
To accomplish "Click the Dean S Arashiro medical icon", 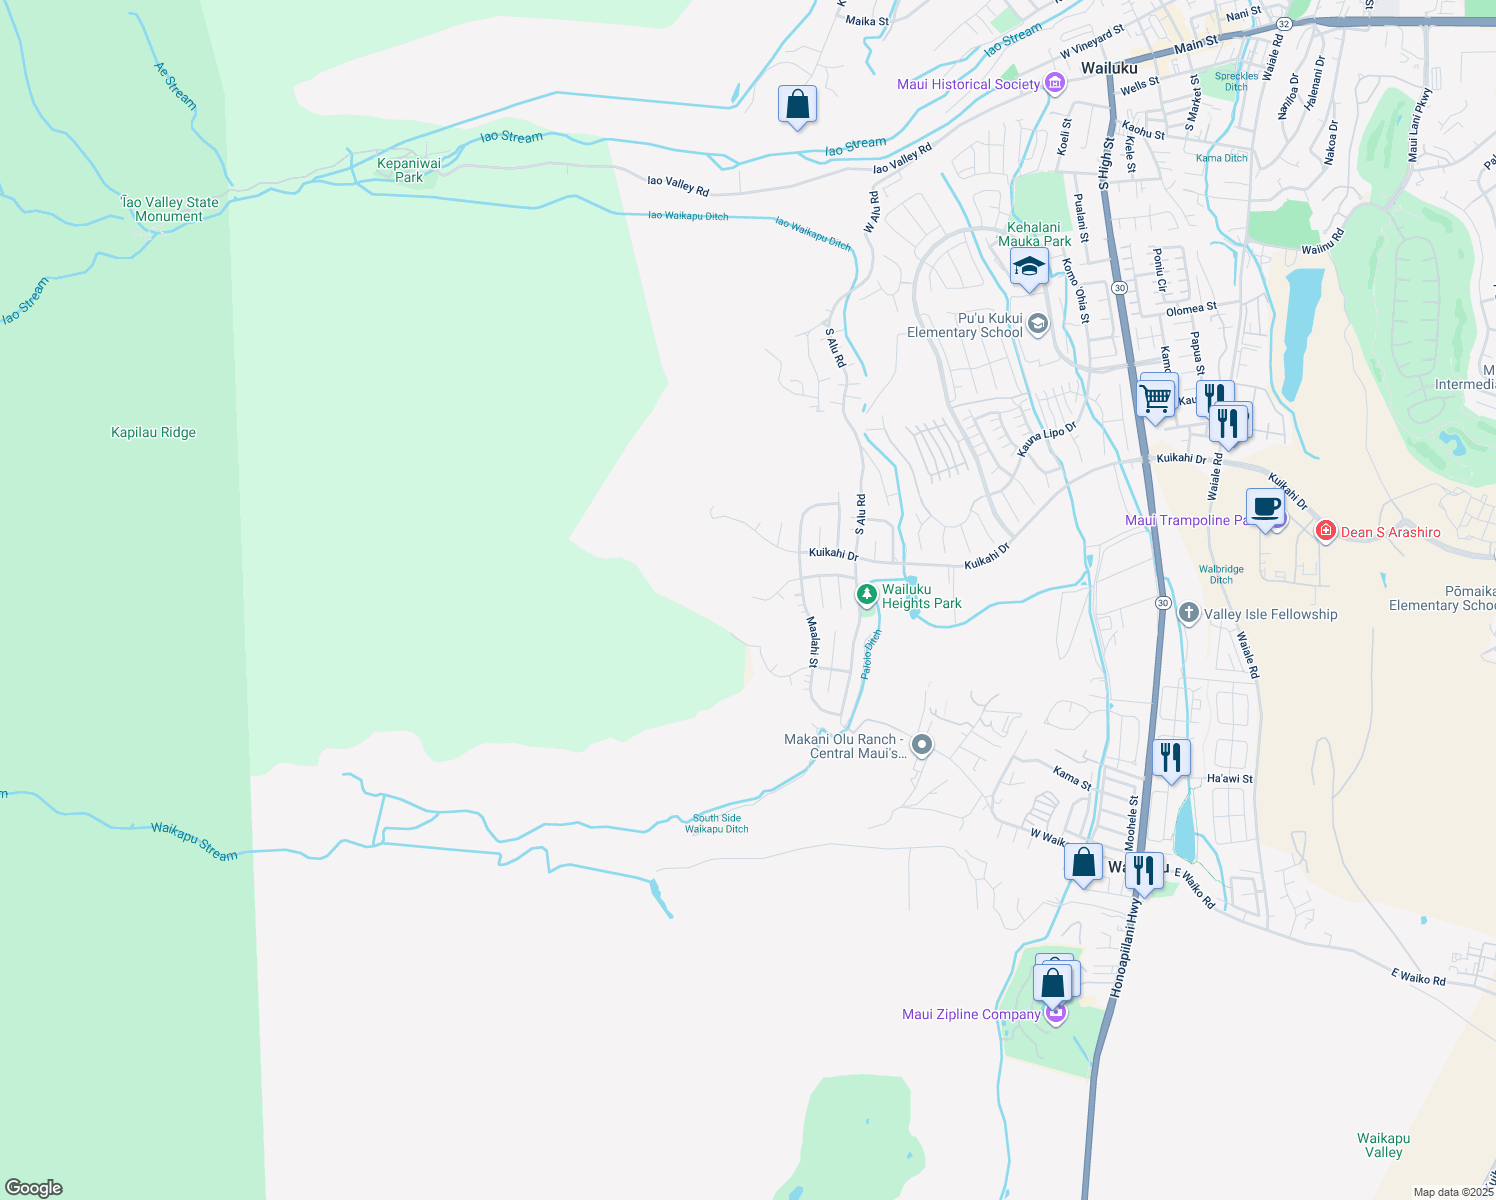I will coord(1326,531).
